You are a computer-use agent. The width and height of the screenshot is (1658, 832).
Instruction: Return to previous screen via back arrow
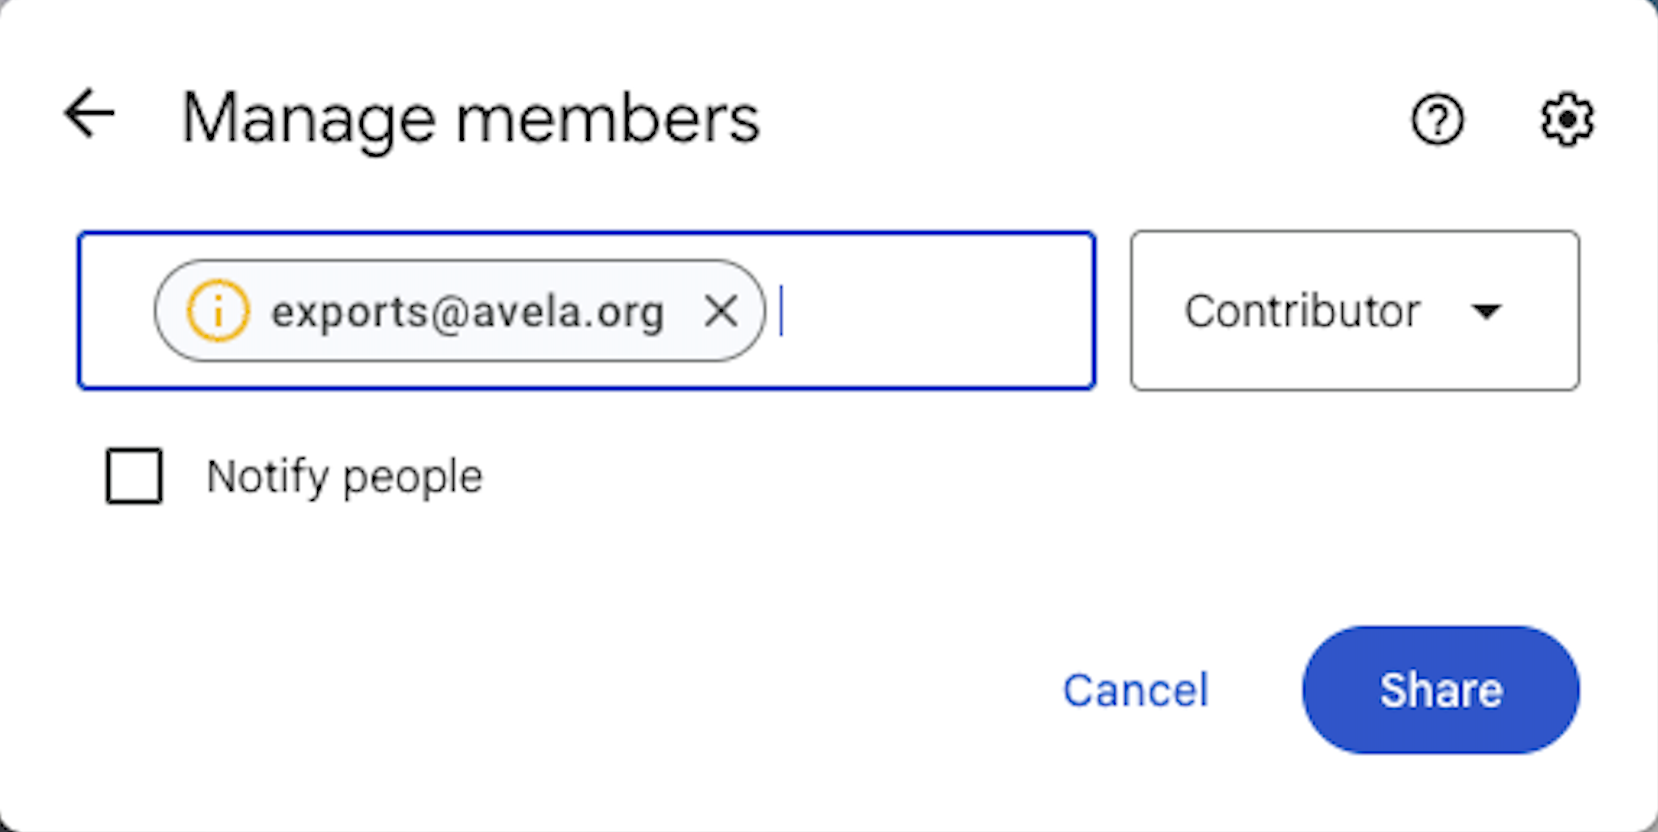(89, 113)
